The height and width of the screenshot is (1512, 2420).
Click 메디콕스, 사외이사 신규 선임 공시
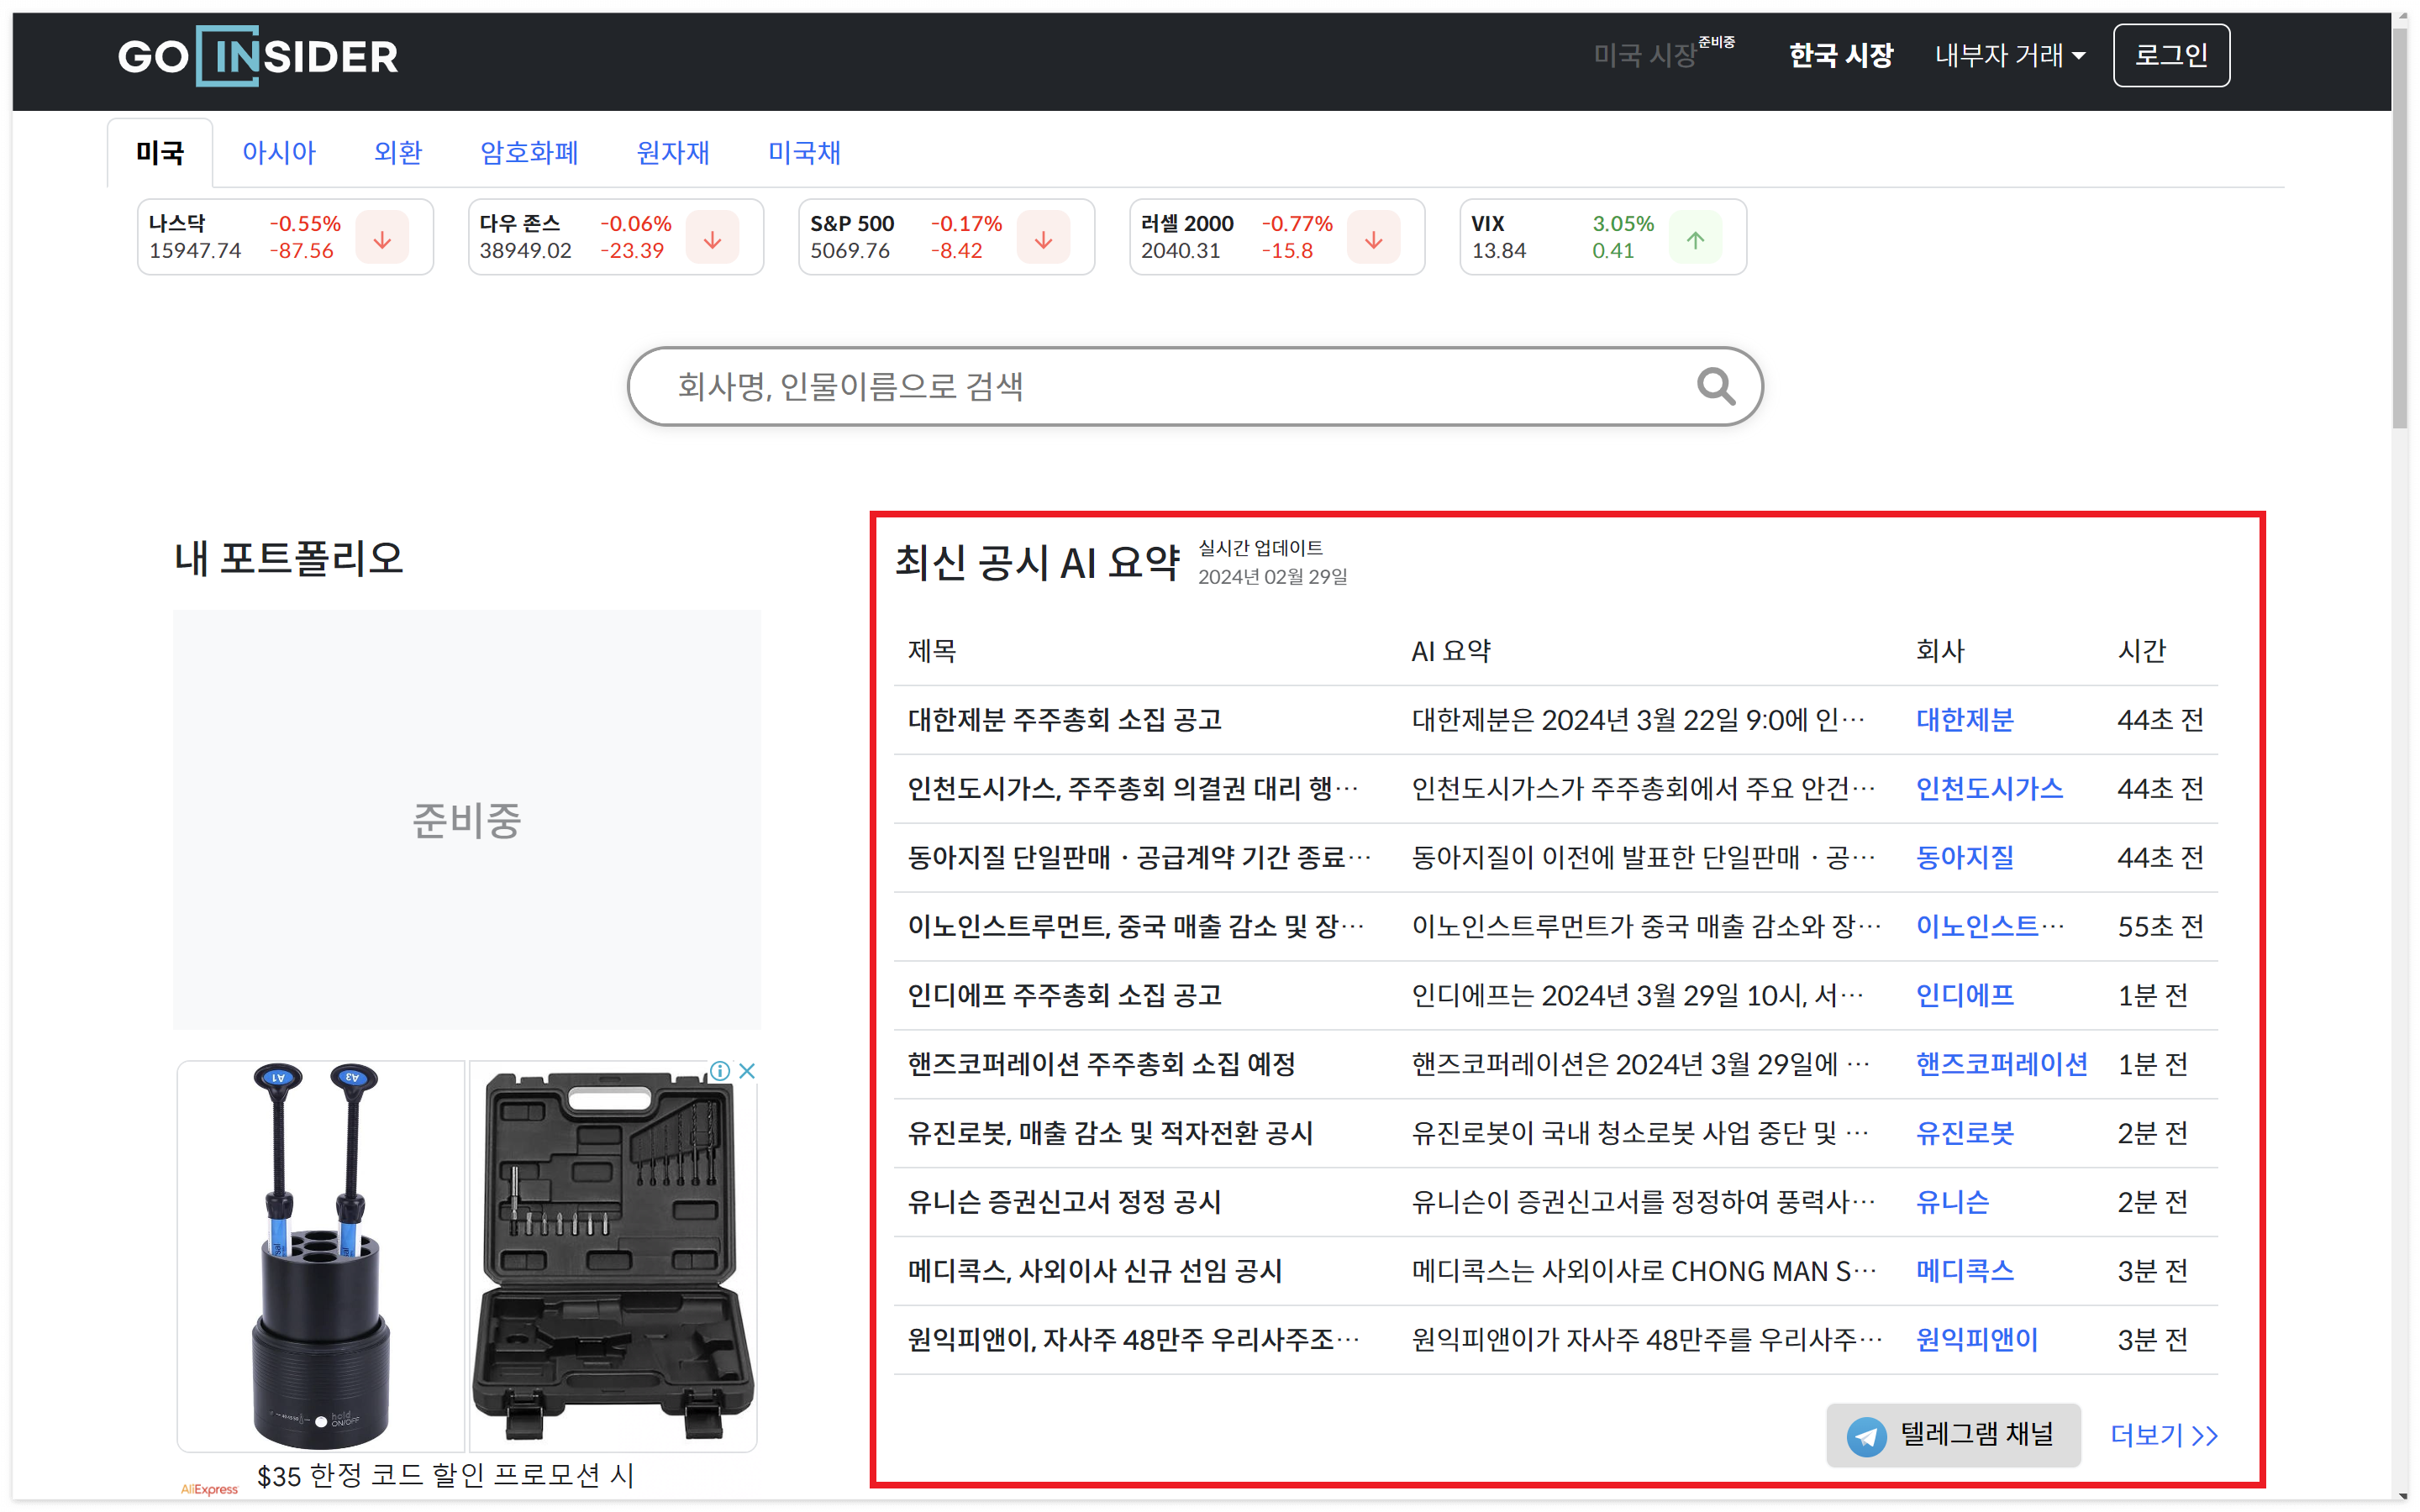pyautogui.click(x=1095, y=1272)
